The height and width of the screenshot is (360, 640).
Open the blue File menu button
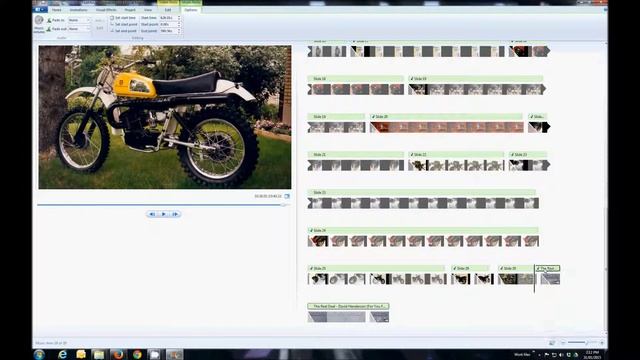click(x=40, y=10)
